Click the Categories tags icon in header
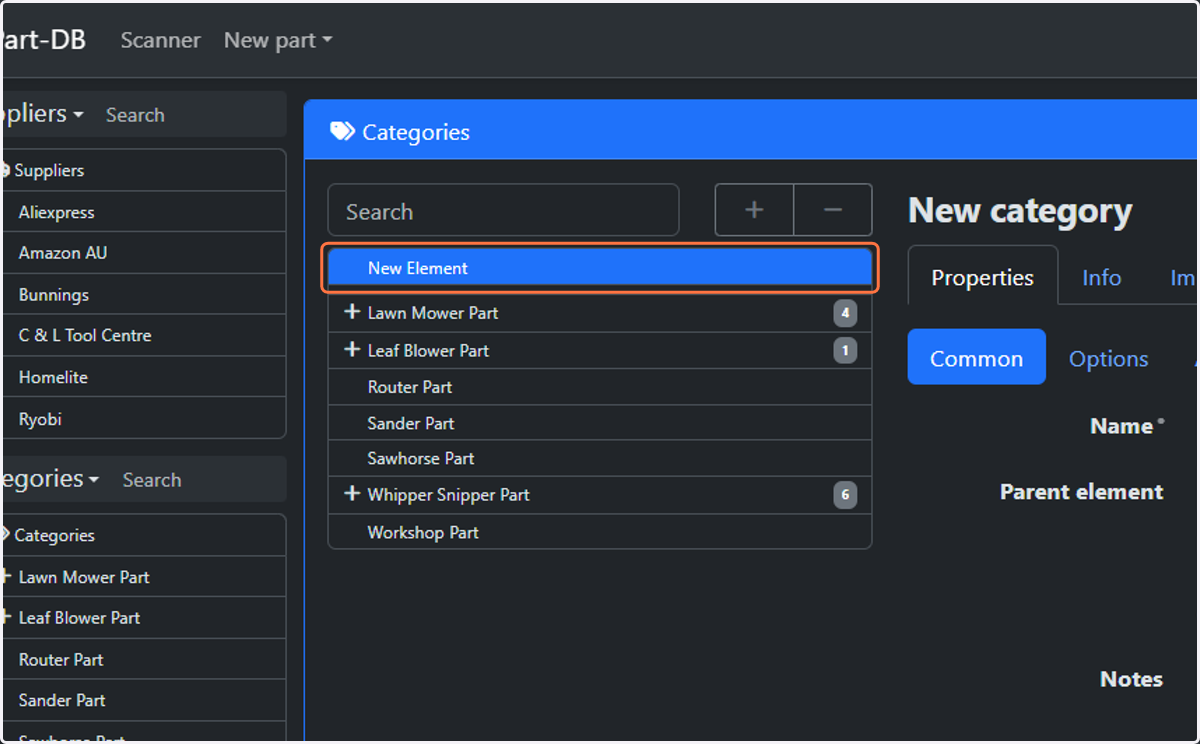The image size is (1200, 744). point(342,132)
